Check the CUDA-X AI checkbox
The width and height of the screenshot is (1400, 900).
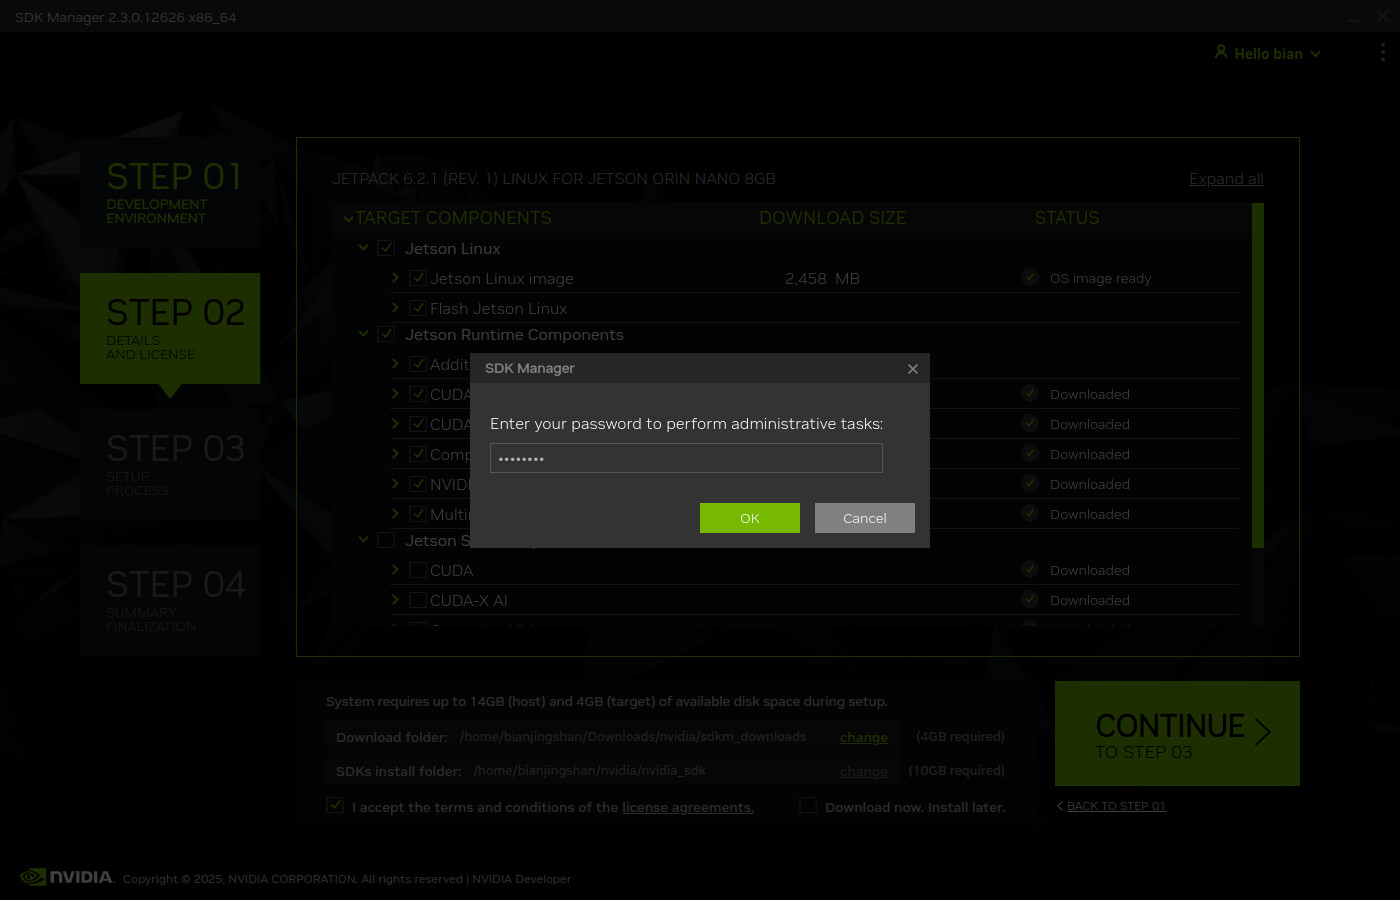418,600
